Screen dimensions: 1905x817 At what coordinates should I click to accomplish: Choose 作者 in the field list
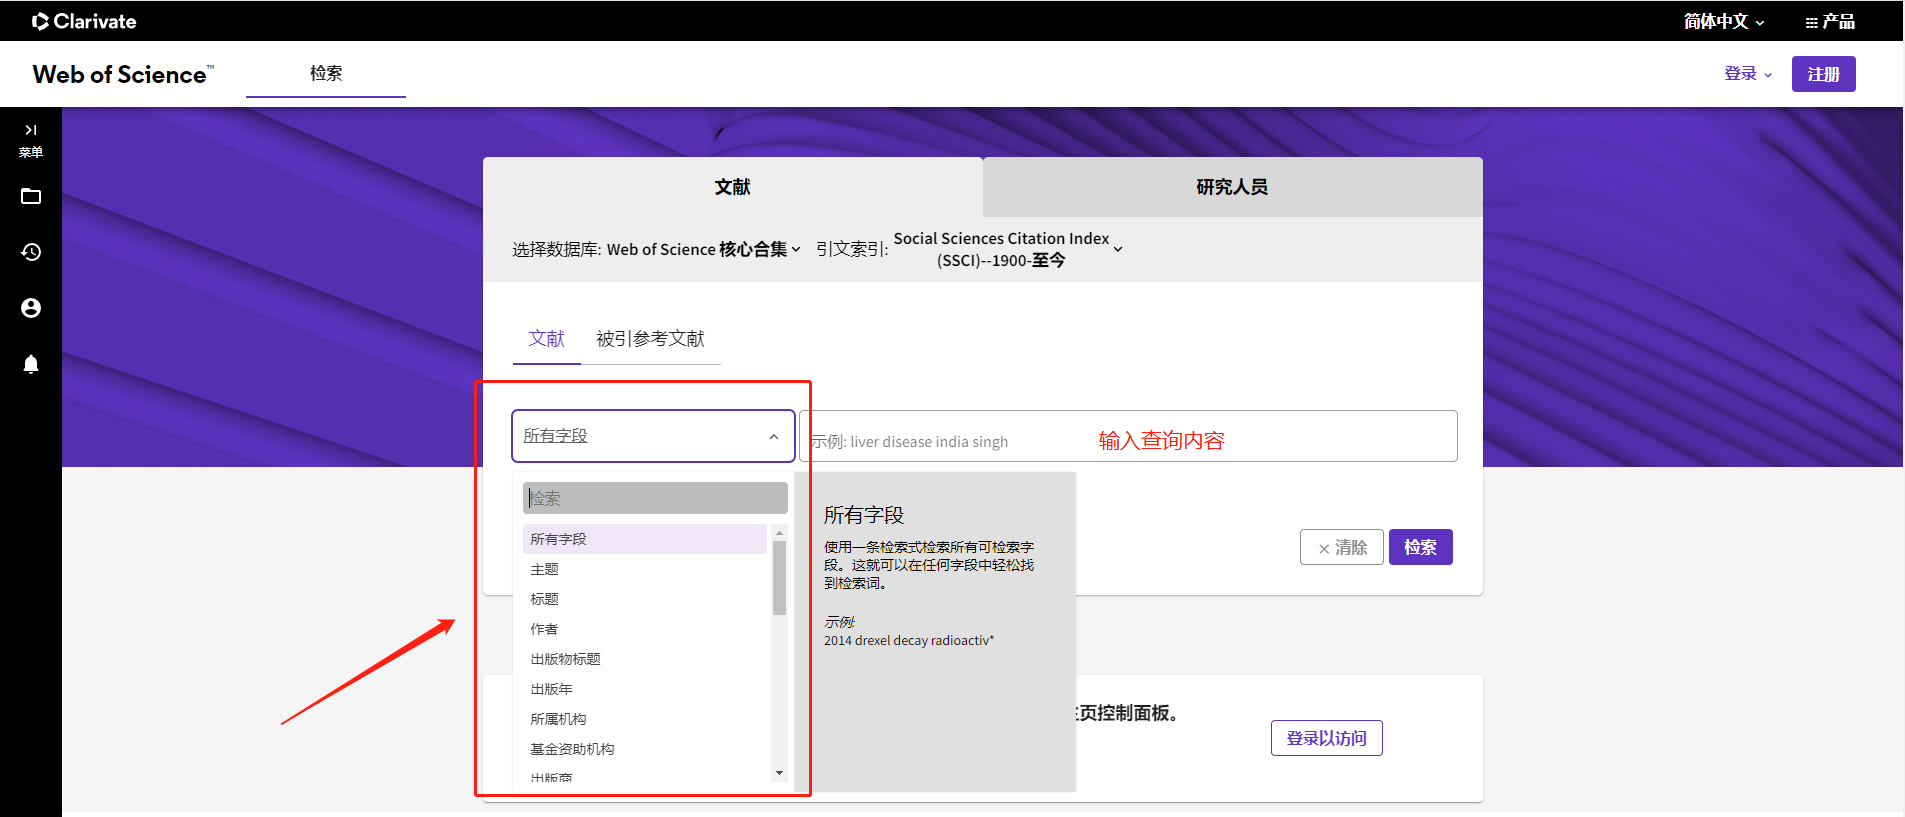coord(644,629)
